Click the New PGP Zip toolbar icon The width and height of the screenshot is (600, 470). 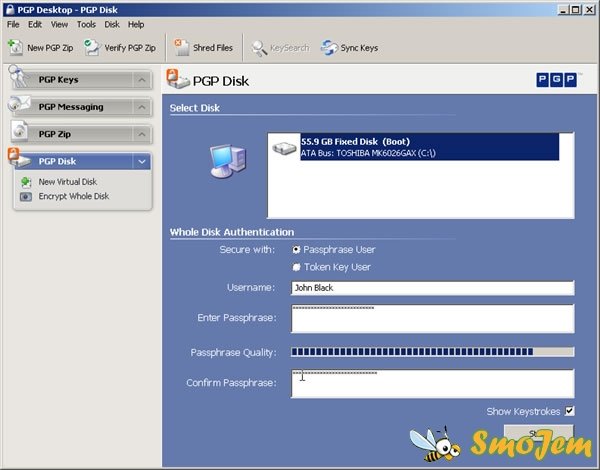click(x=16, y=47)
